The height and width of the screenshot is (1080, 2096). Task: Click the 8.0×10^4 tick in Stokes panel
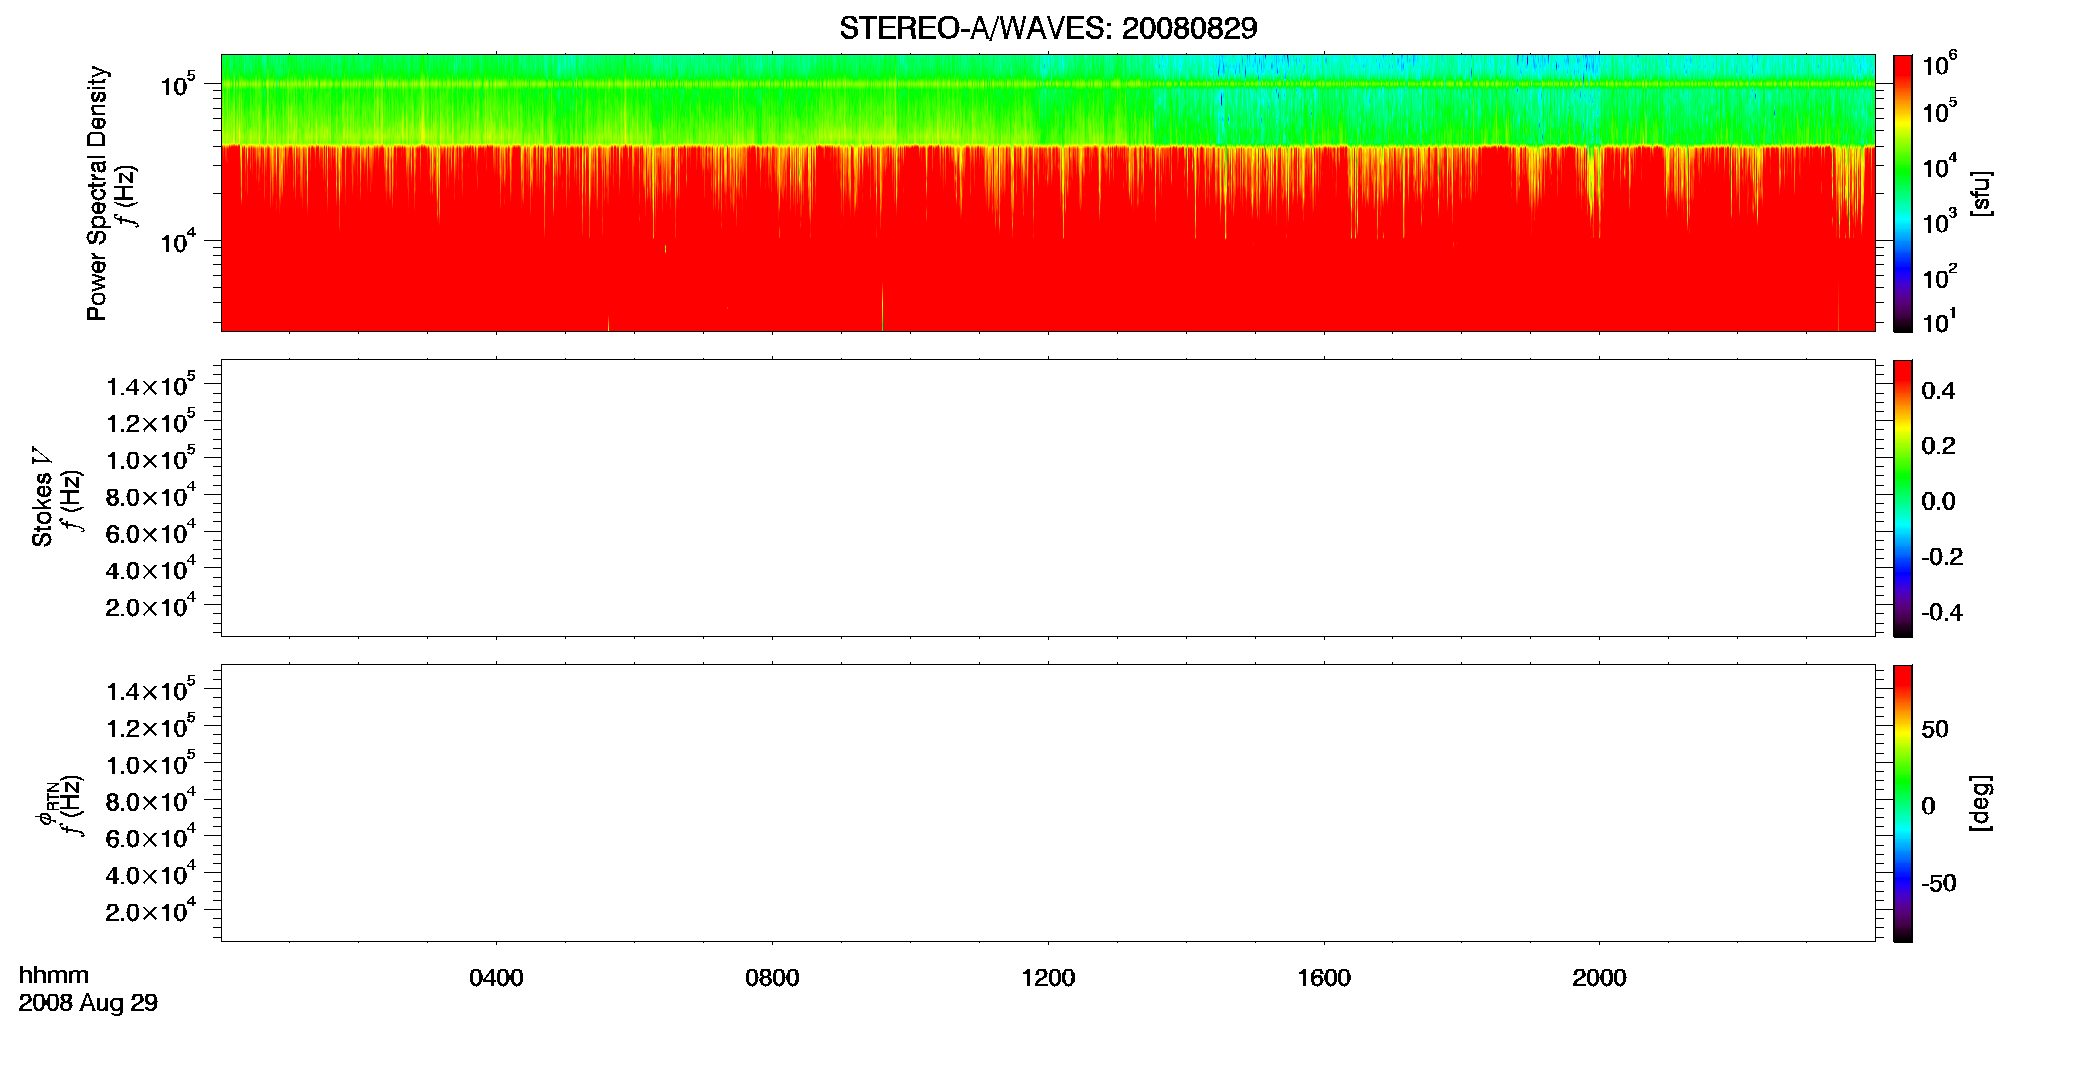151,495
